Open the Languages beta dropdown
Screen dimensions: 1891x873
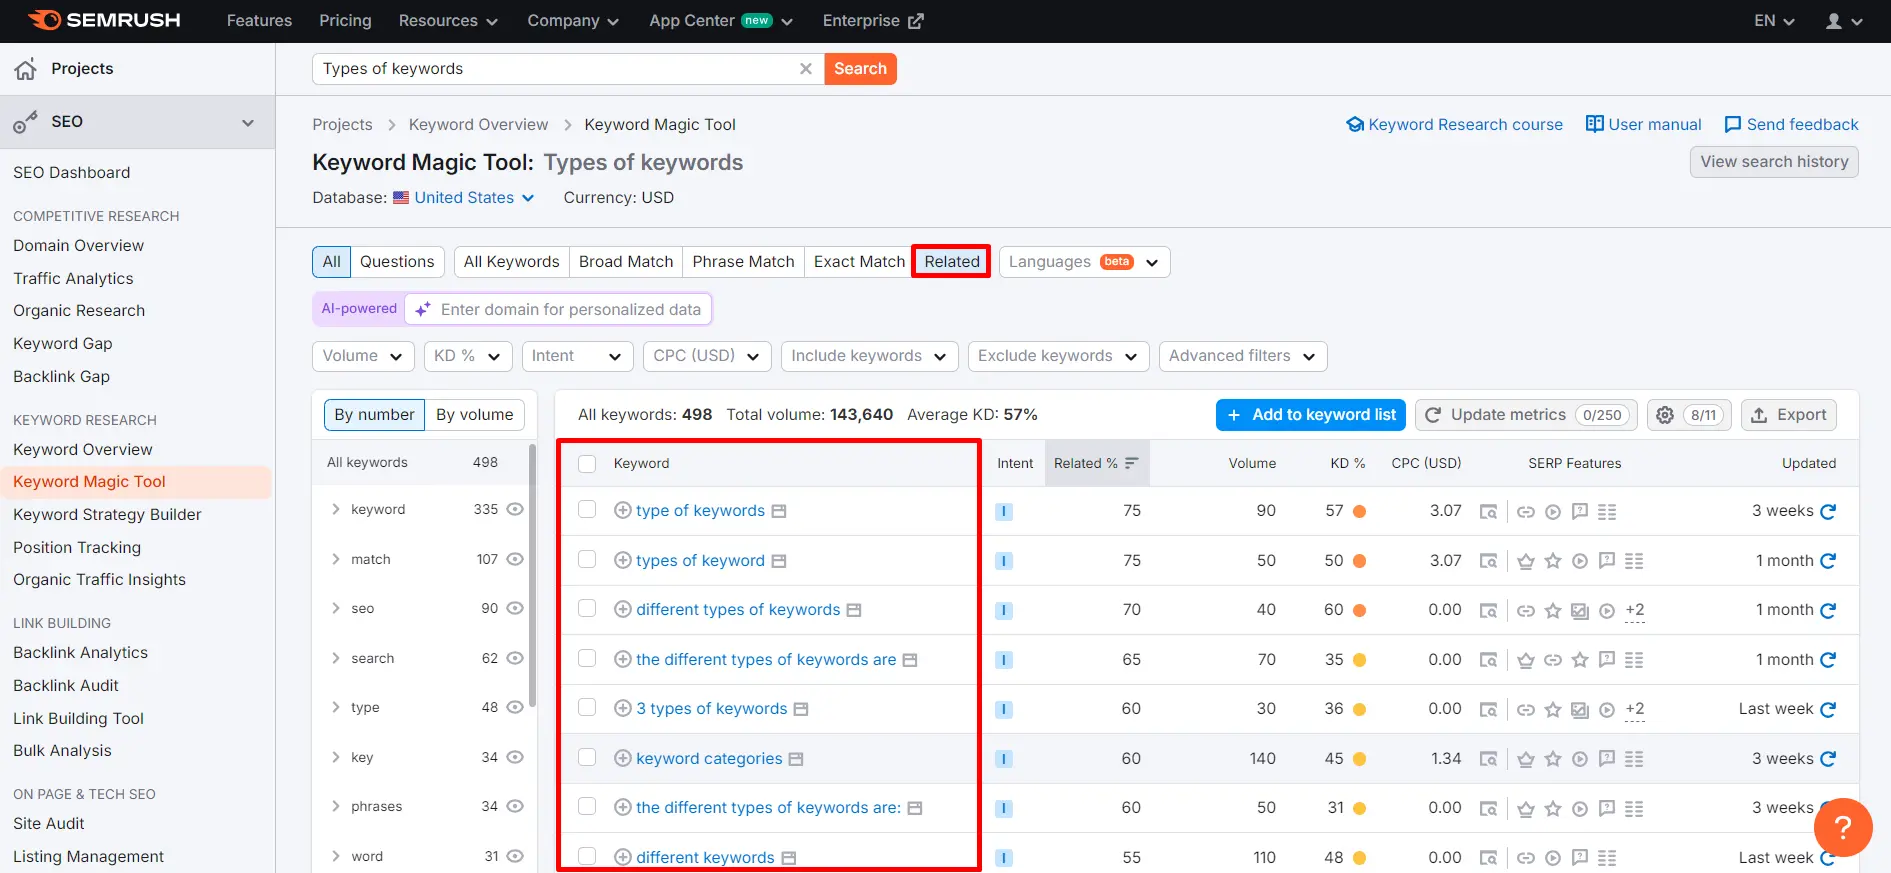[1084, 262]
